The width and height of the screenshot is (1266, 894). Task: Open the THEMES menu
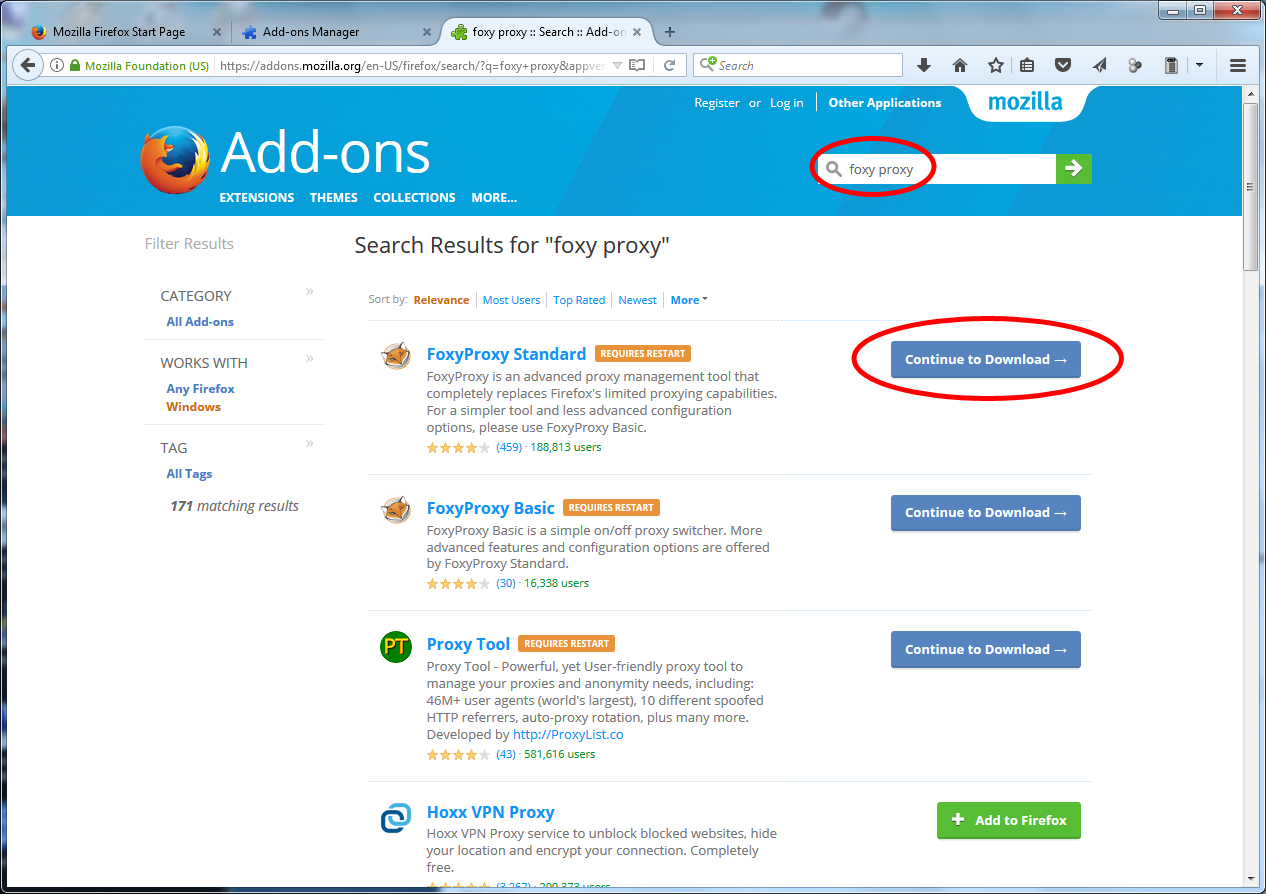334,198
